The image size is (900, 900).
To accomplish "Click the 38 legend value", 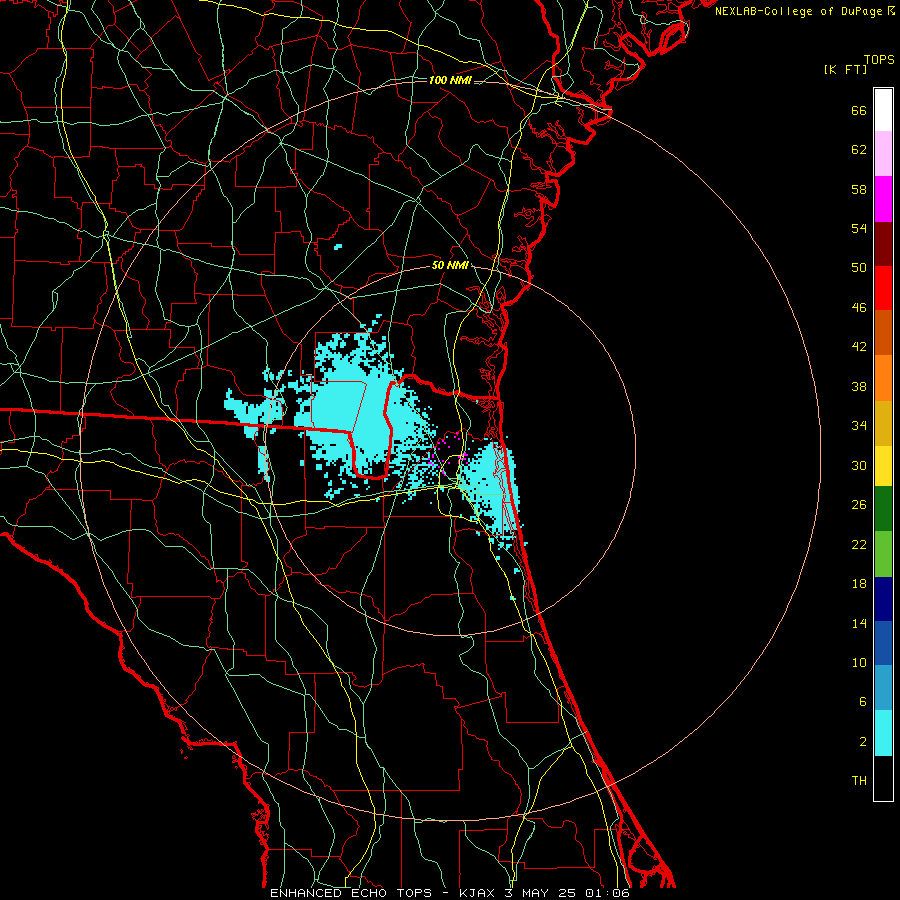I will pyautogui.click(x=859, y=386).
